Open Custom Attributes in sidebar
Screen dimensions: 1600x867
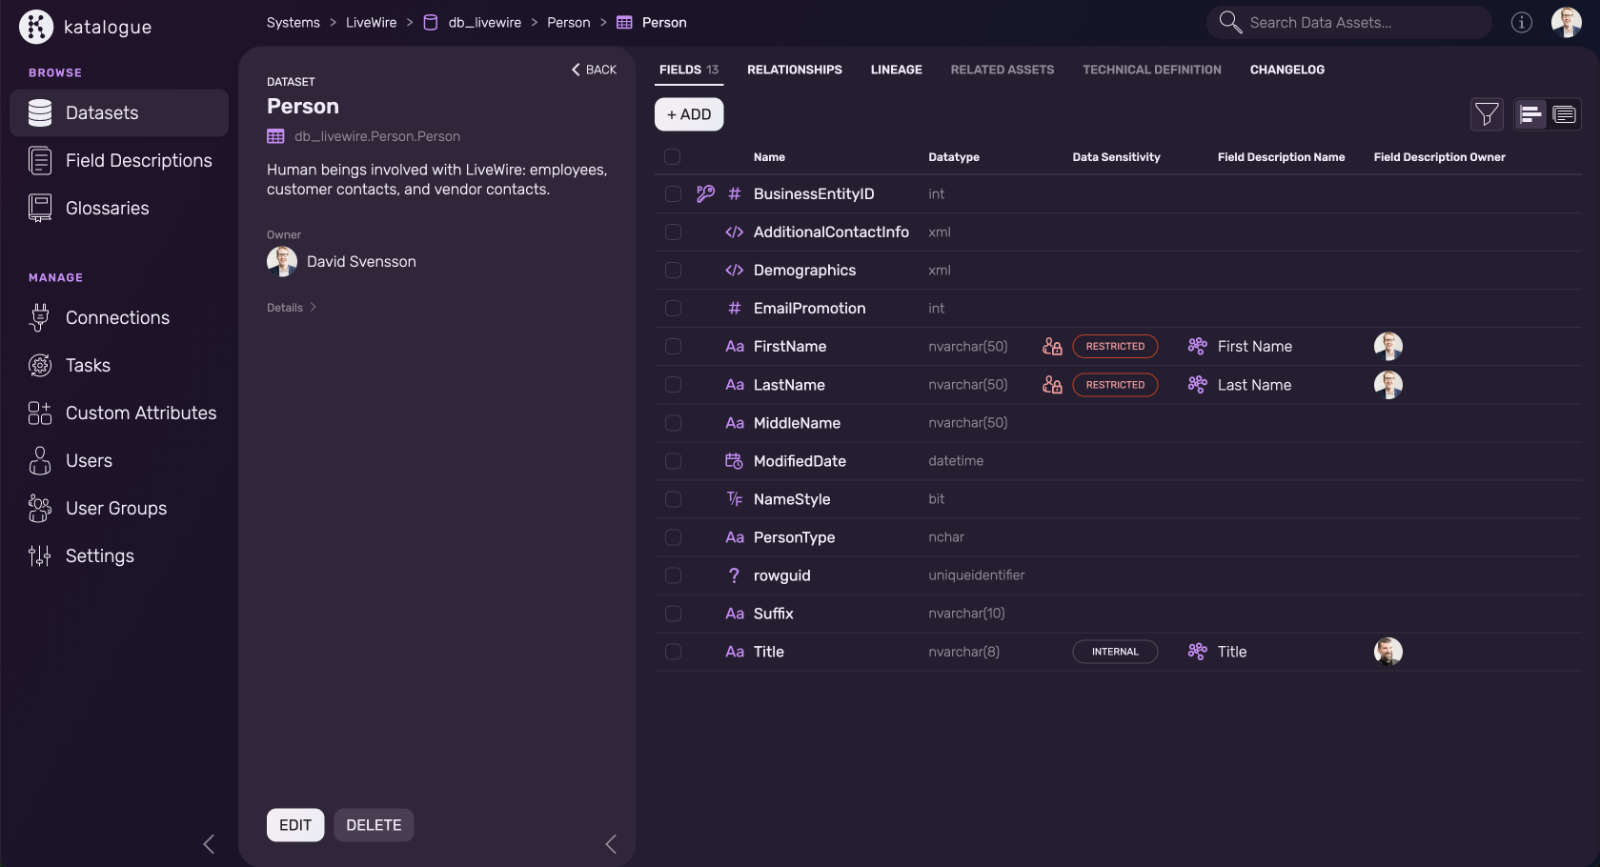tap(140, 413)
